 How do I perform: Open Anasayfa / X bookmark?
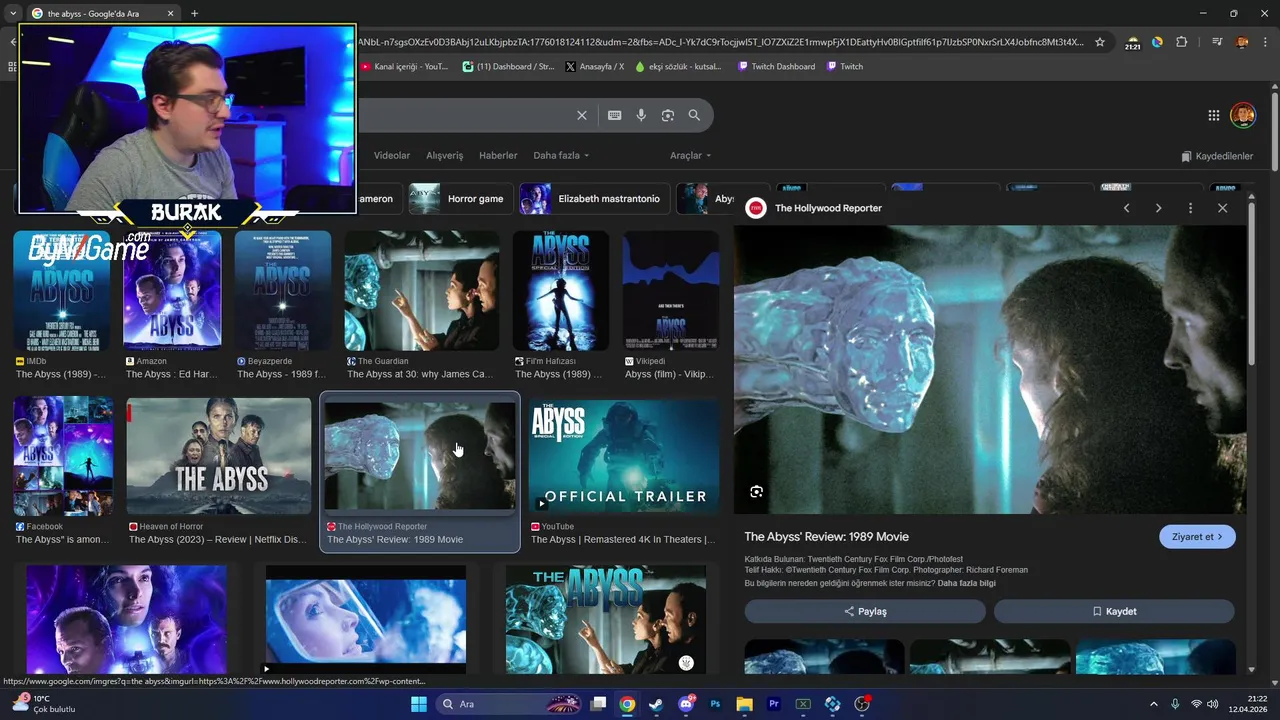[595, 67]
